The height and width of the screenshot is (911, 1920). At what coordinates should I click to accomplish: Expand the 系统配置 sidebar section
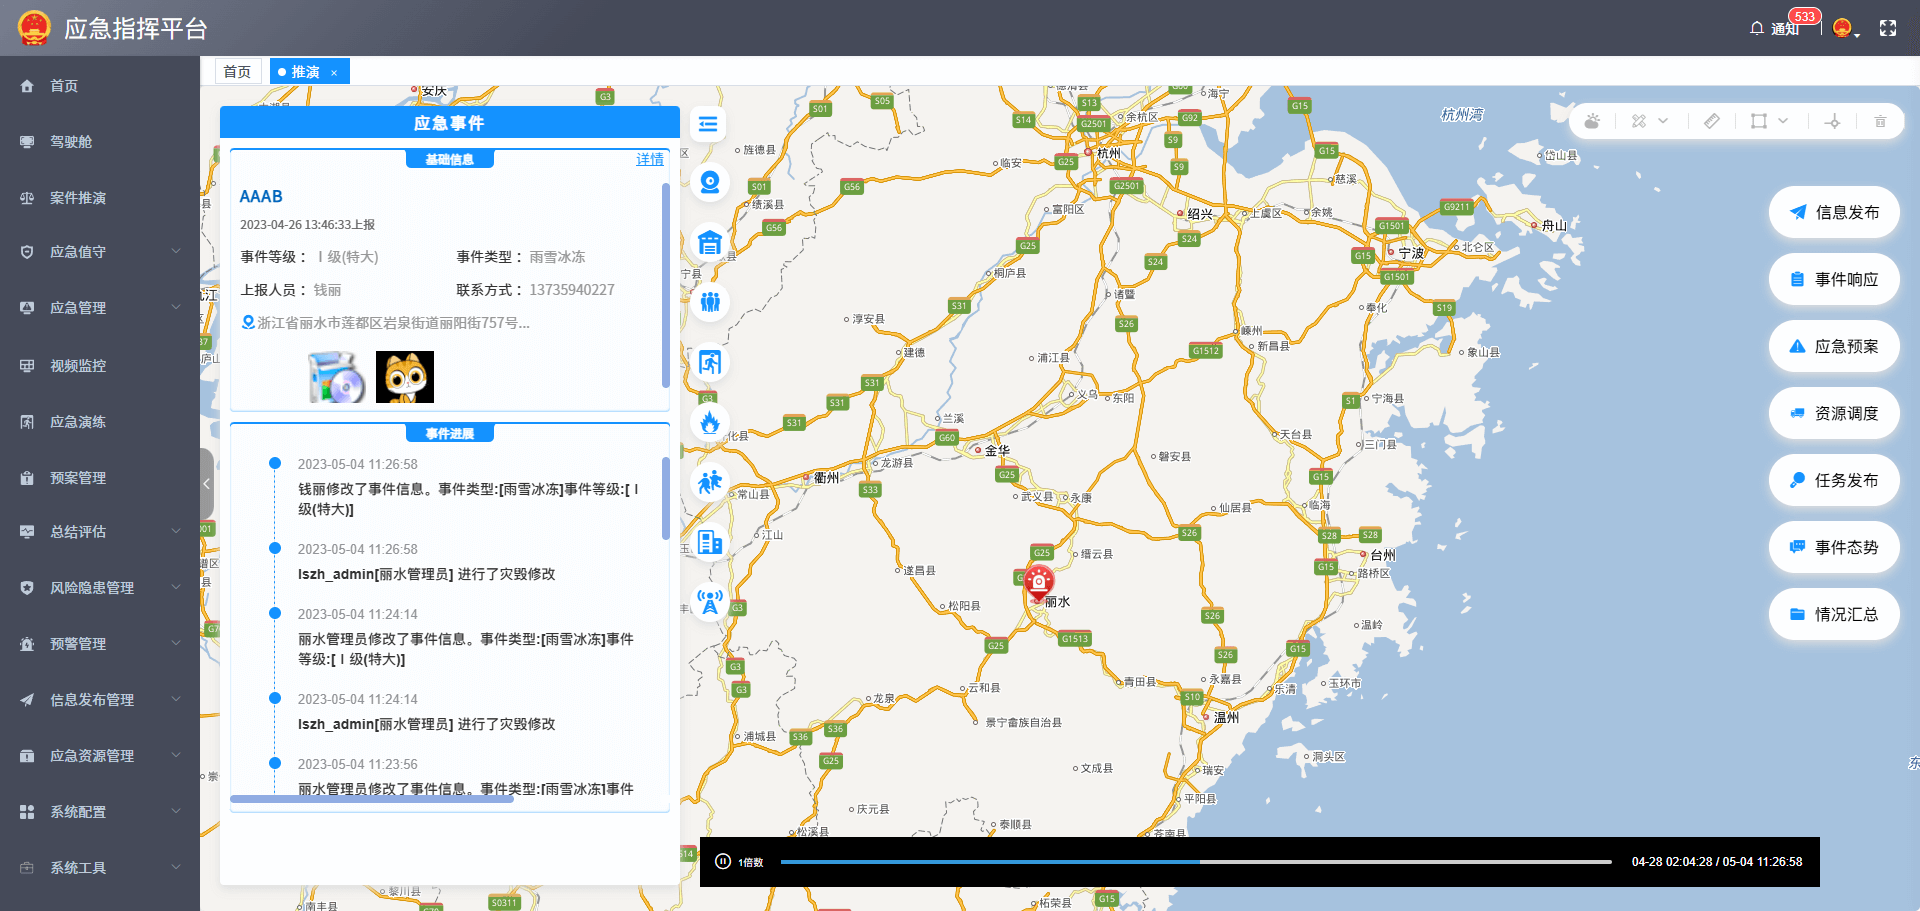100,812
